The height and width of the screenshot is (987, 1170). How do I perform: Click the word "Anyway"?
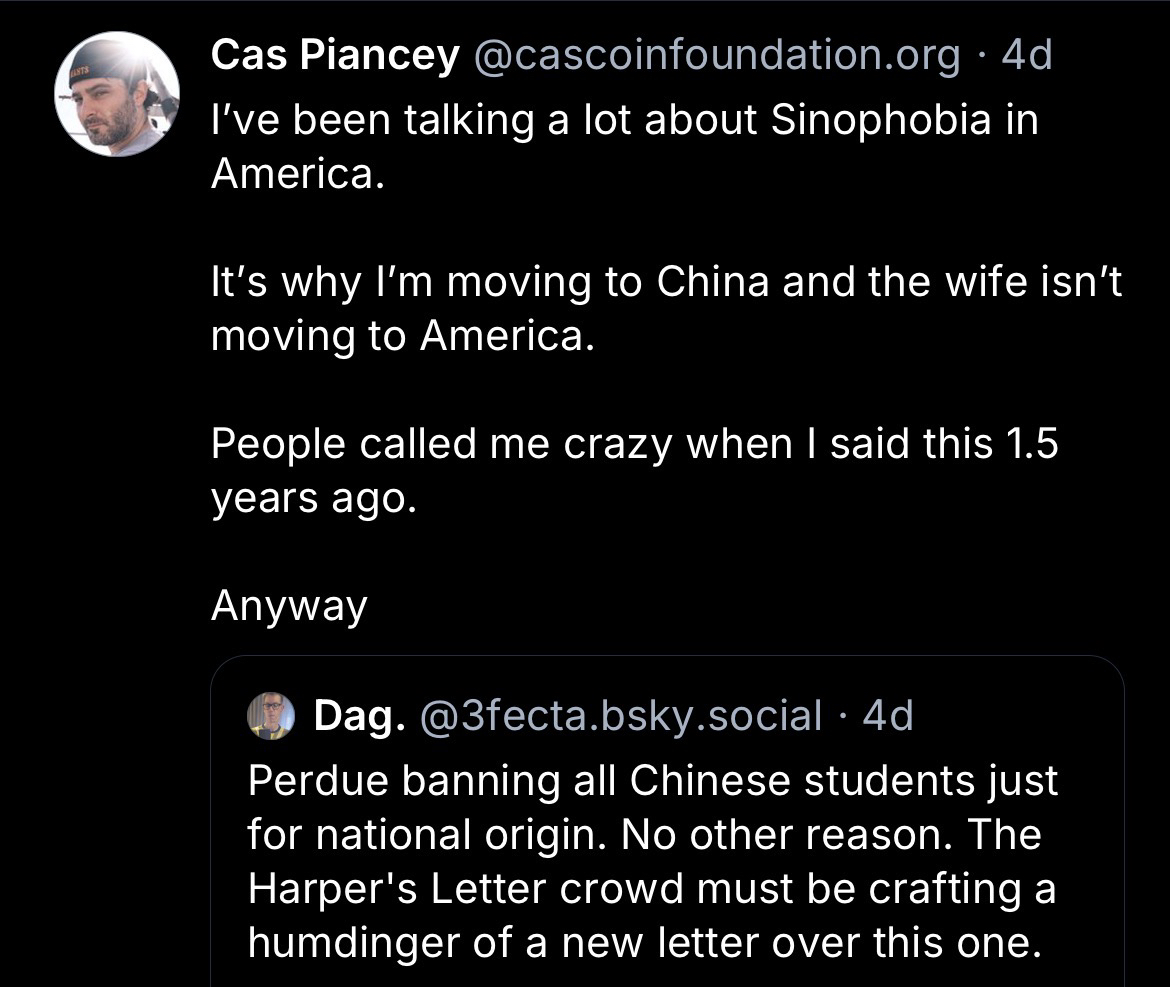click(x=289, y=606)
